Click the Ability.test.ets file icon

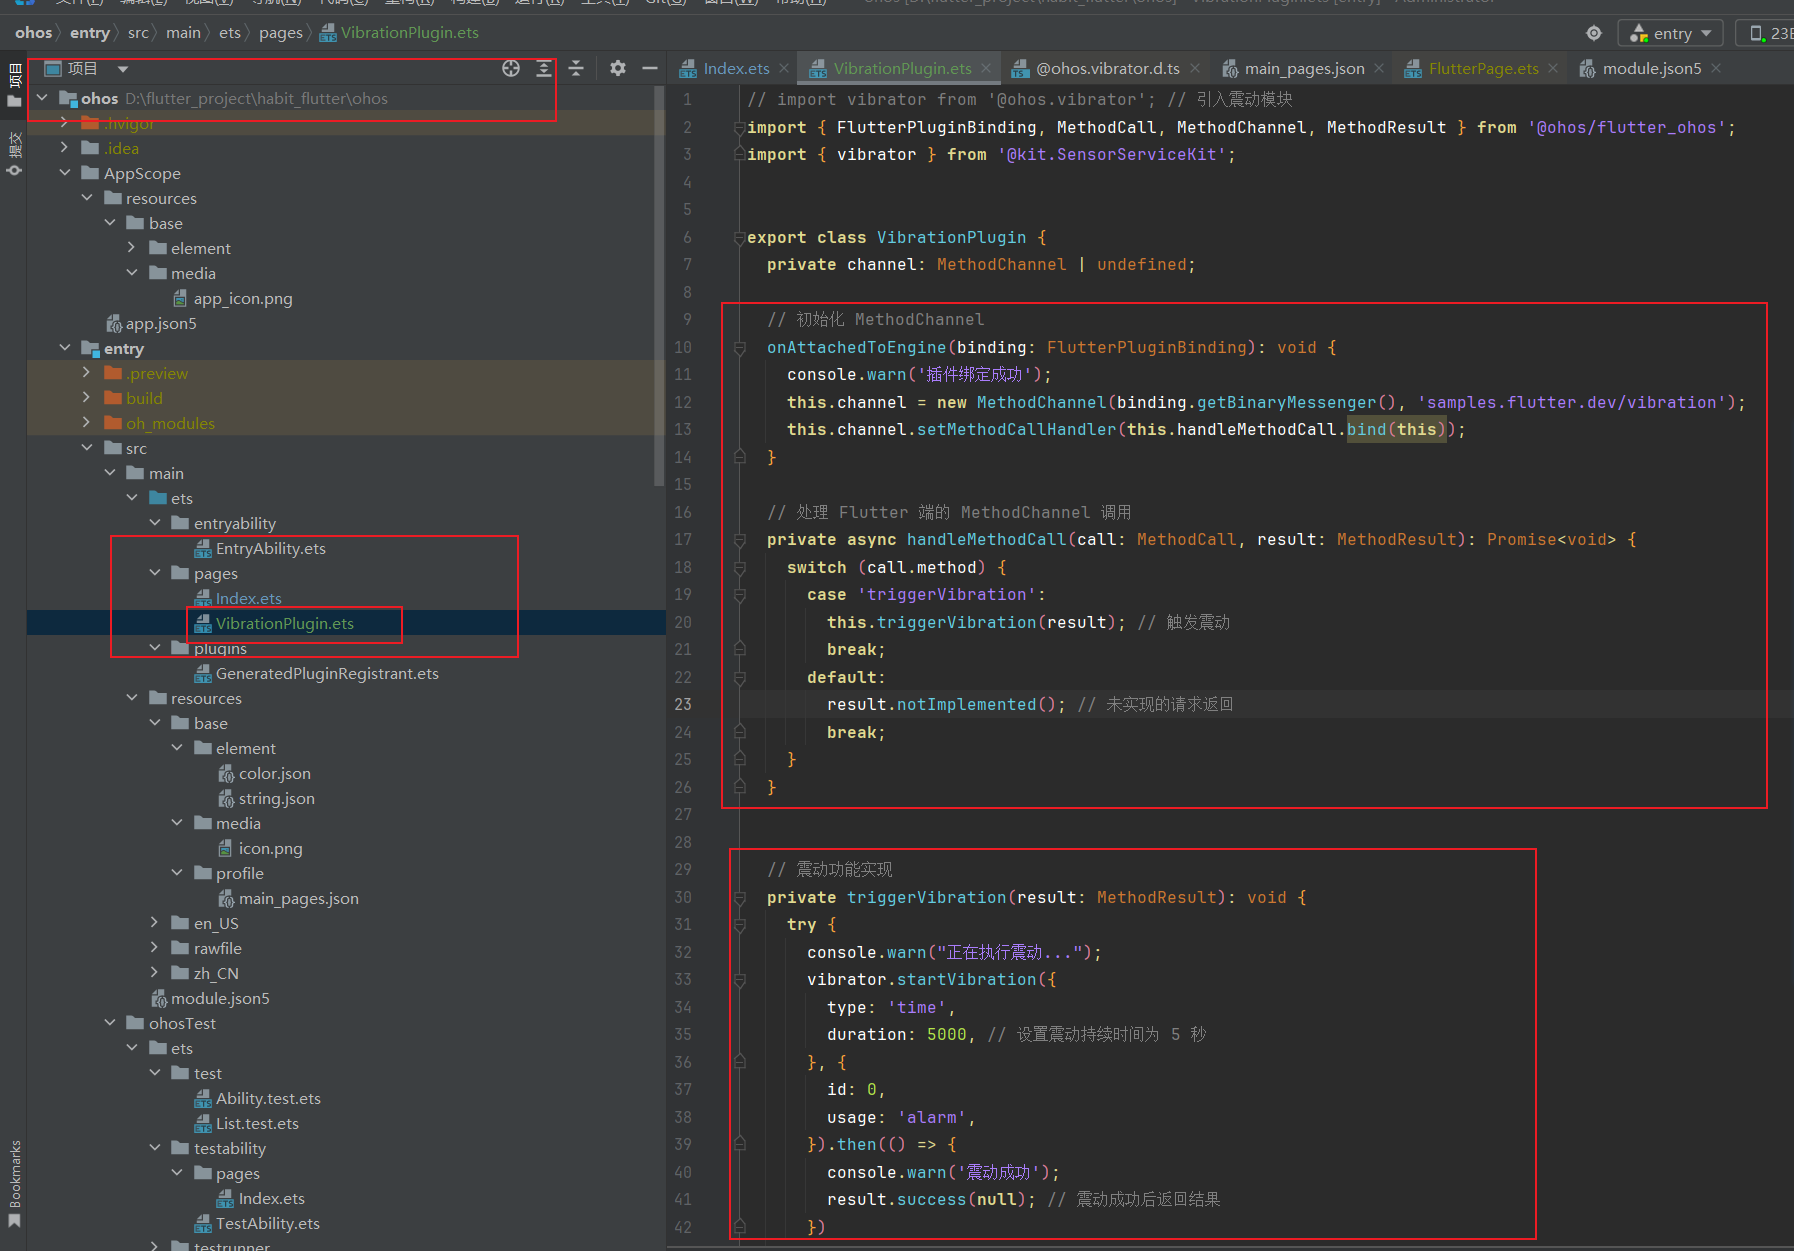pyautogui.click(x=203, y=1098)
